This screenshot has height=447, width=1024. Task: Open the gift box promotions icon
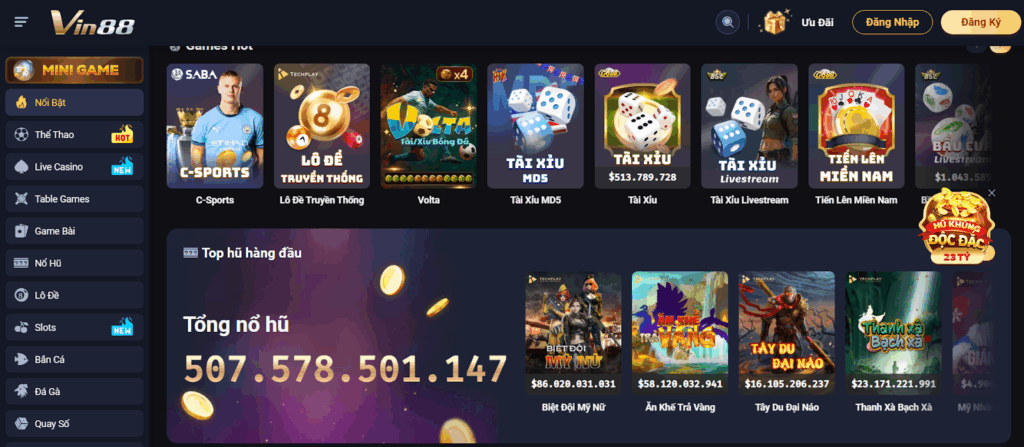point(775,22)
